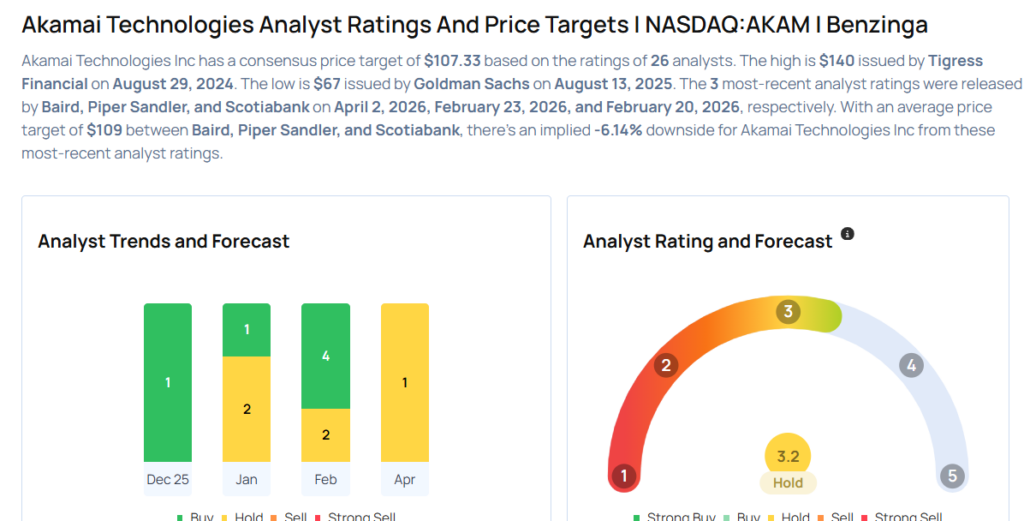
Task: Click gauge marker number 2
Action: point(665,365)
